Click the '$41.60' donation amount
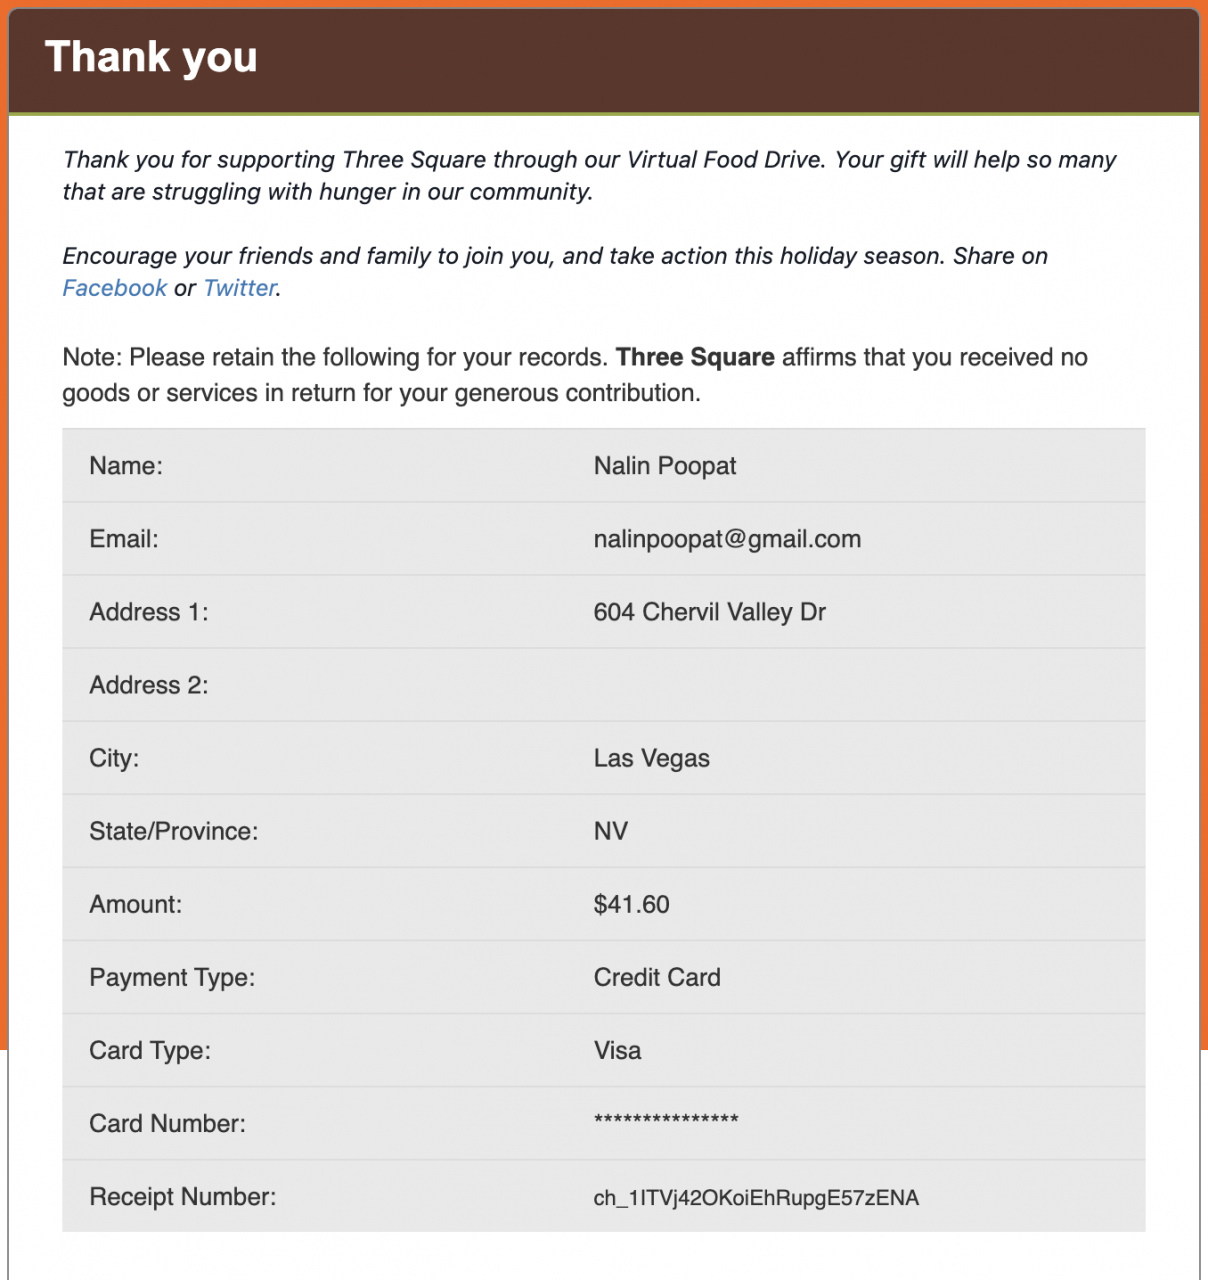 631,904
